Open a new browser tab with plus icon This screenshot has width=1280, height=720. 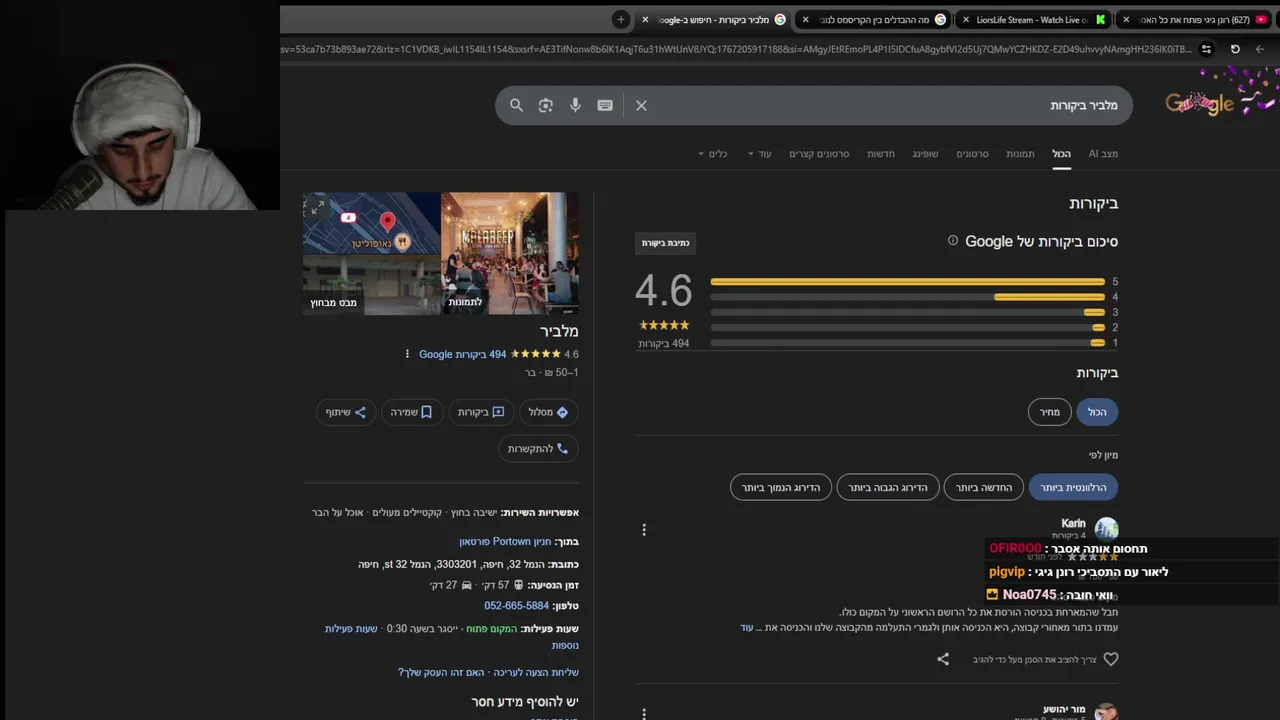pyautogui.click(x=620, y=19)
